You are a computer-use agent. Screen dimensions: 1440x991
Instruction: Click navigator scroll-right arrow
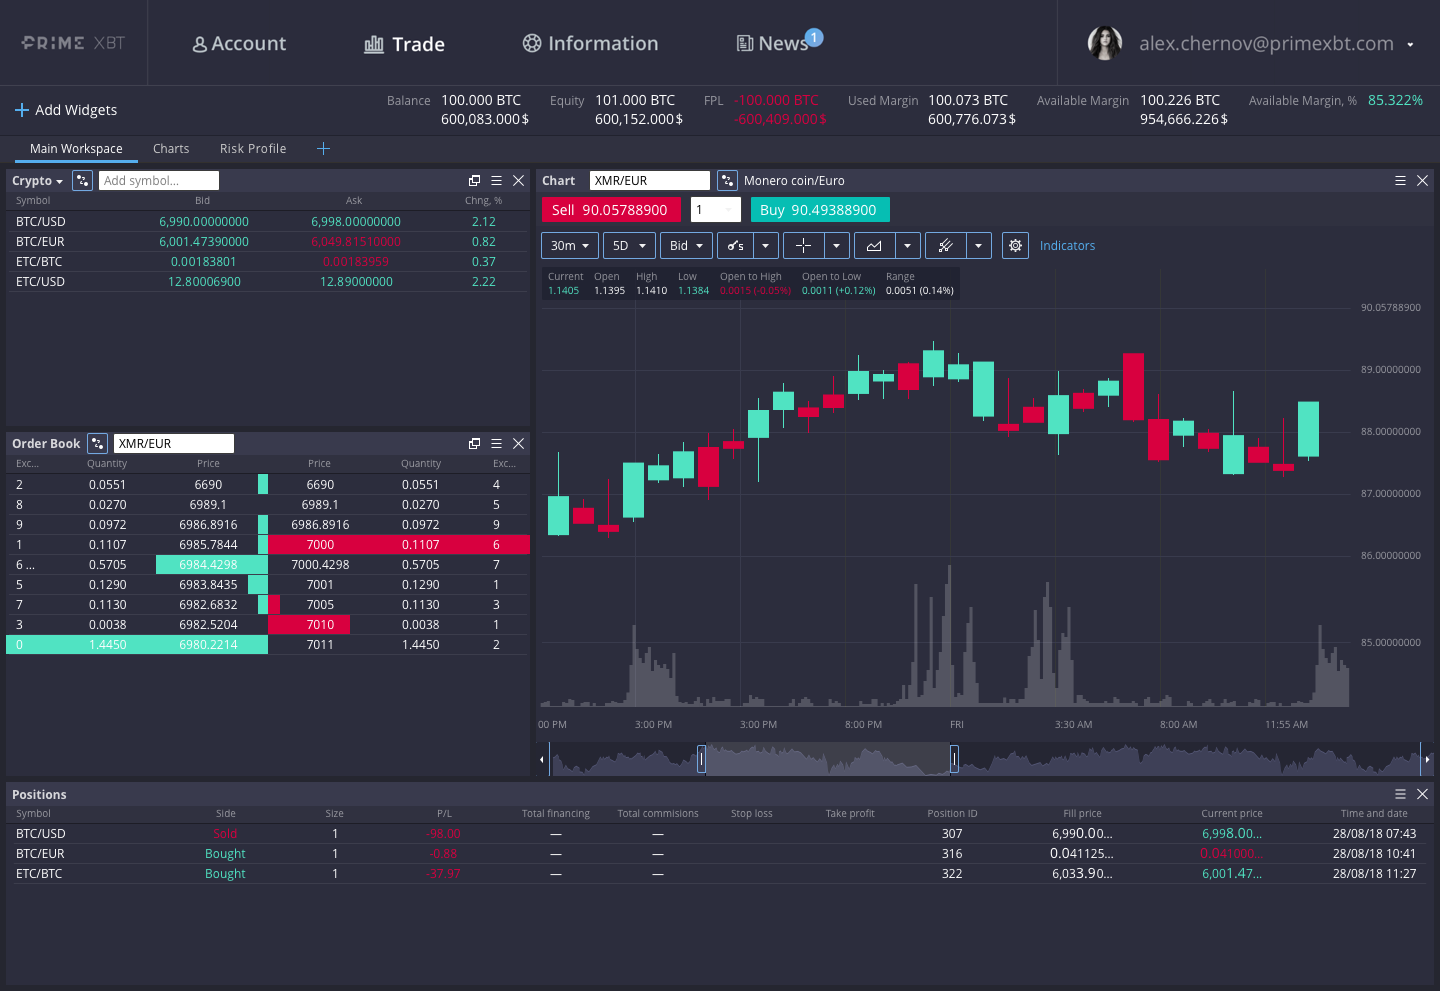pos(1427,759)
